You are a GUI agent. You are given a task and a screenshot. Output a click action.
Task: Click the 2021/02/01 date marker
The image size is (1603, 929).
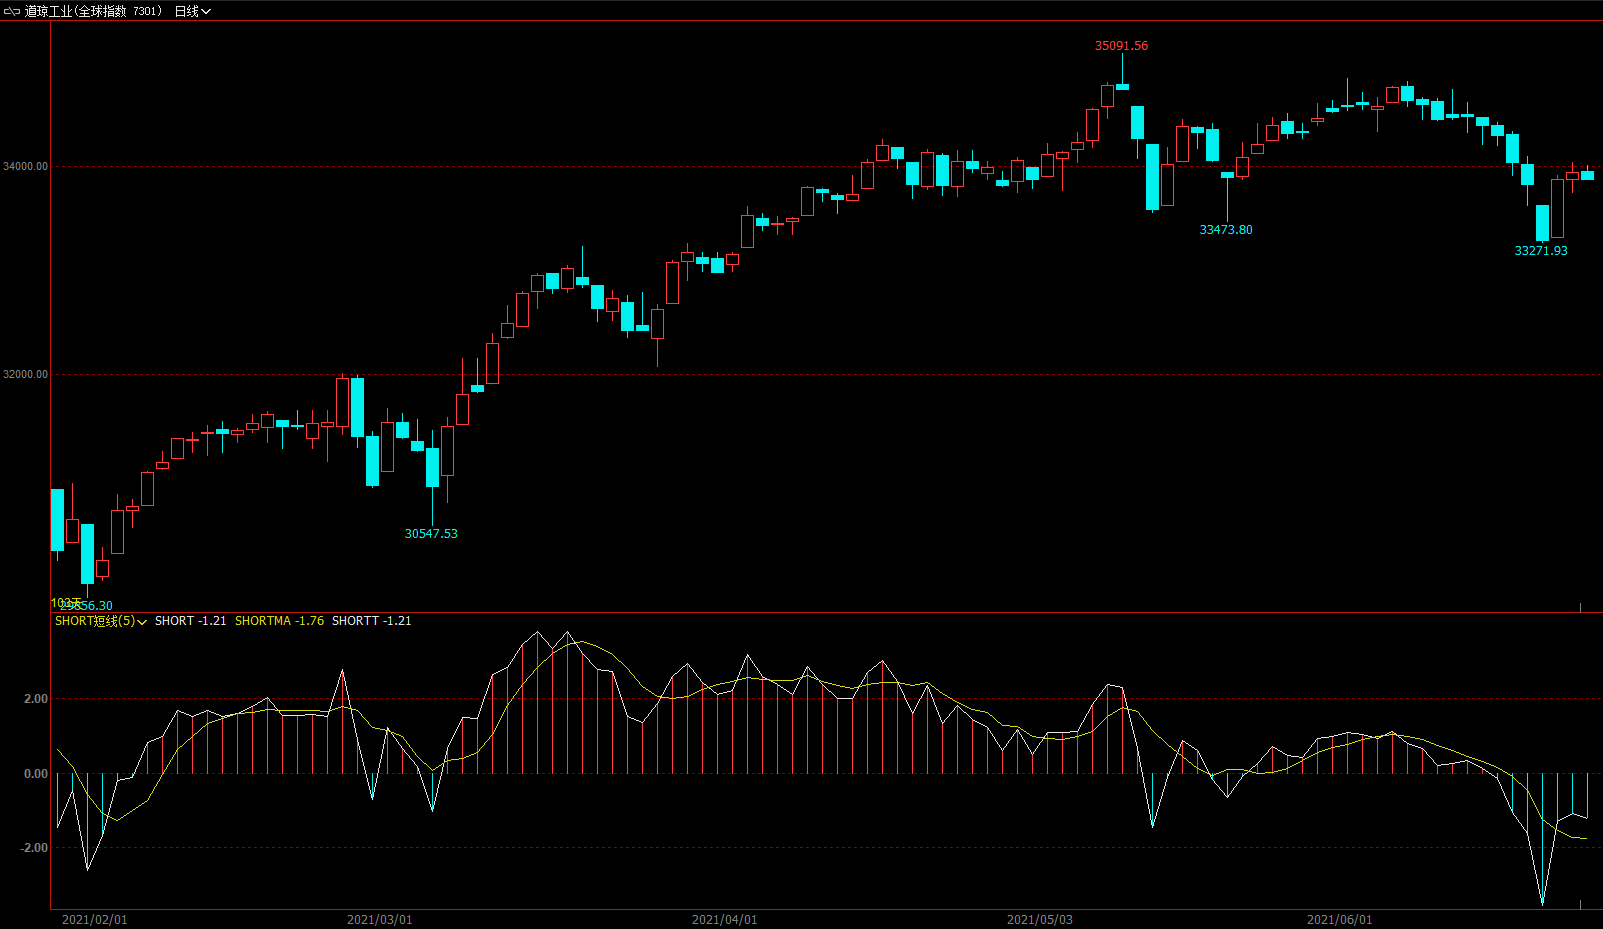click(x=94, y=920)
